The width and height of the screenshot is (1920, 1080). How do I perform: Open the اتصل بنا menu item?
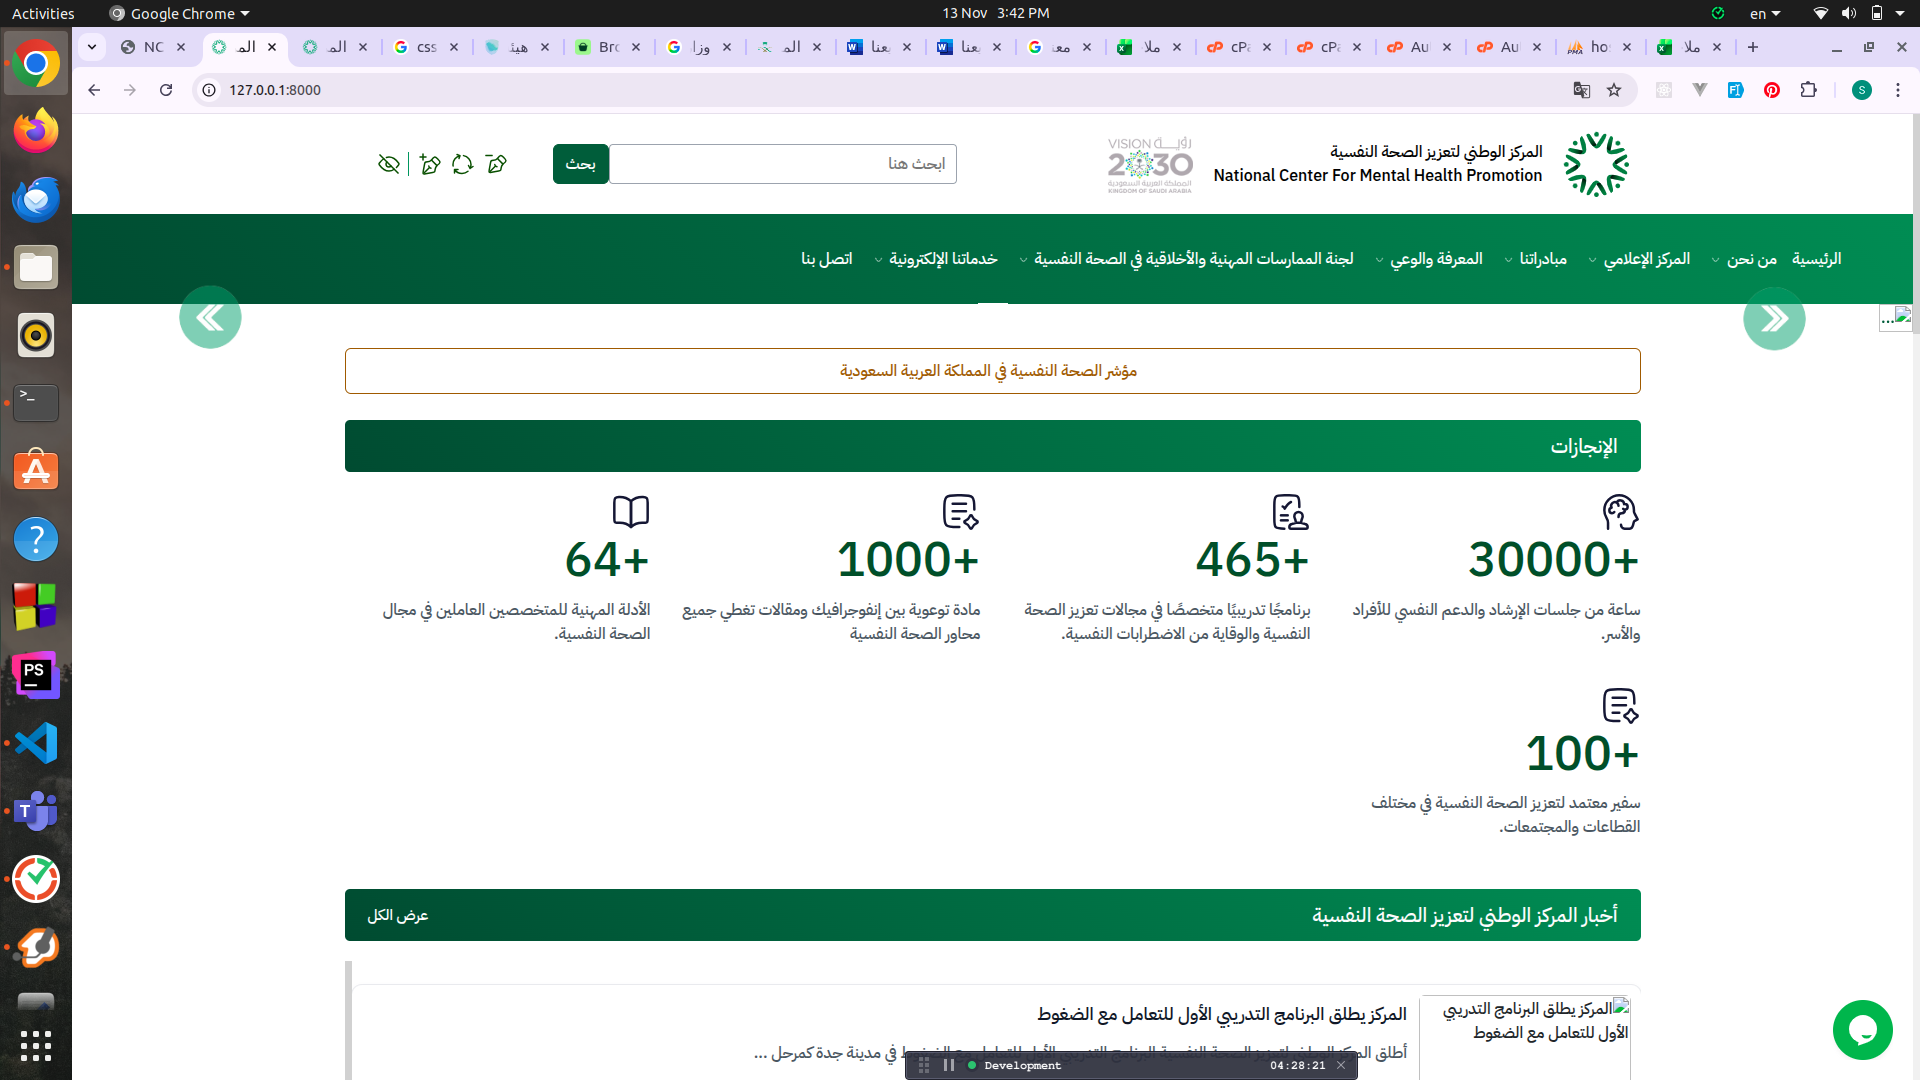point(826,259)
